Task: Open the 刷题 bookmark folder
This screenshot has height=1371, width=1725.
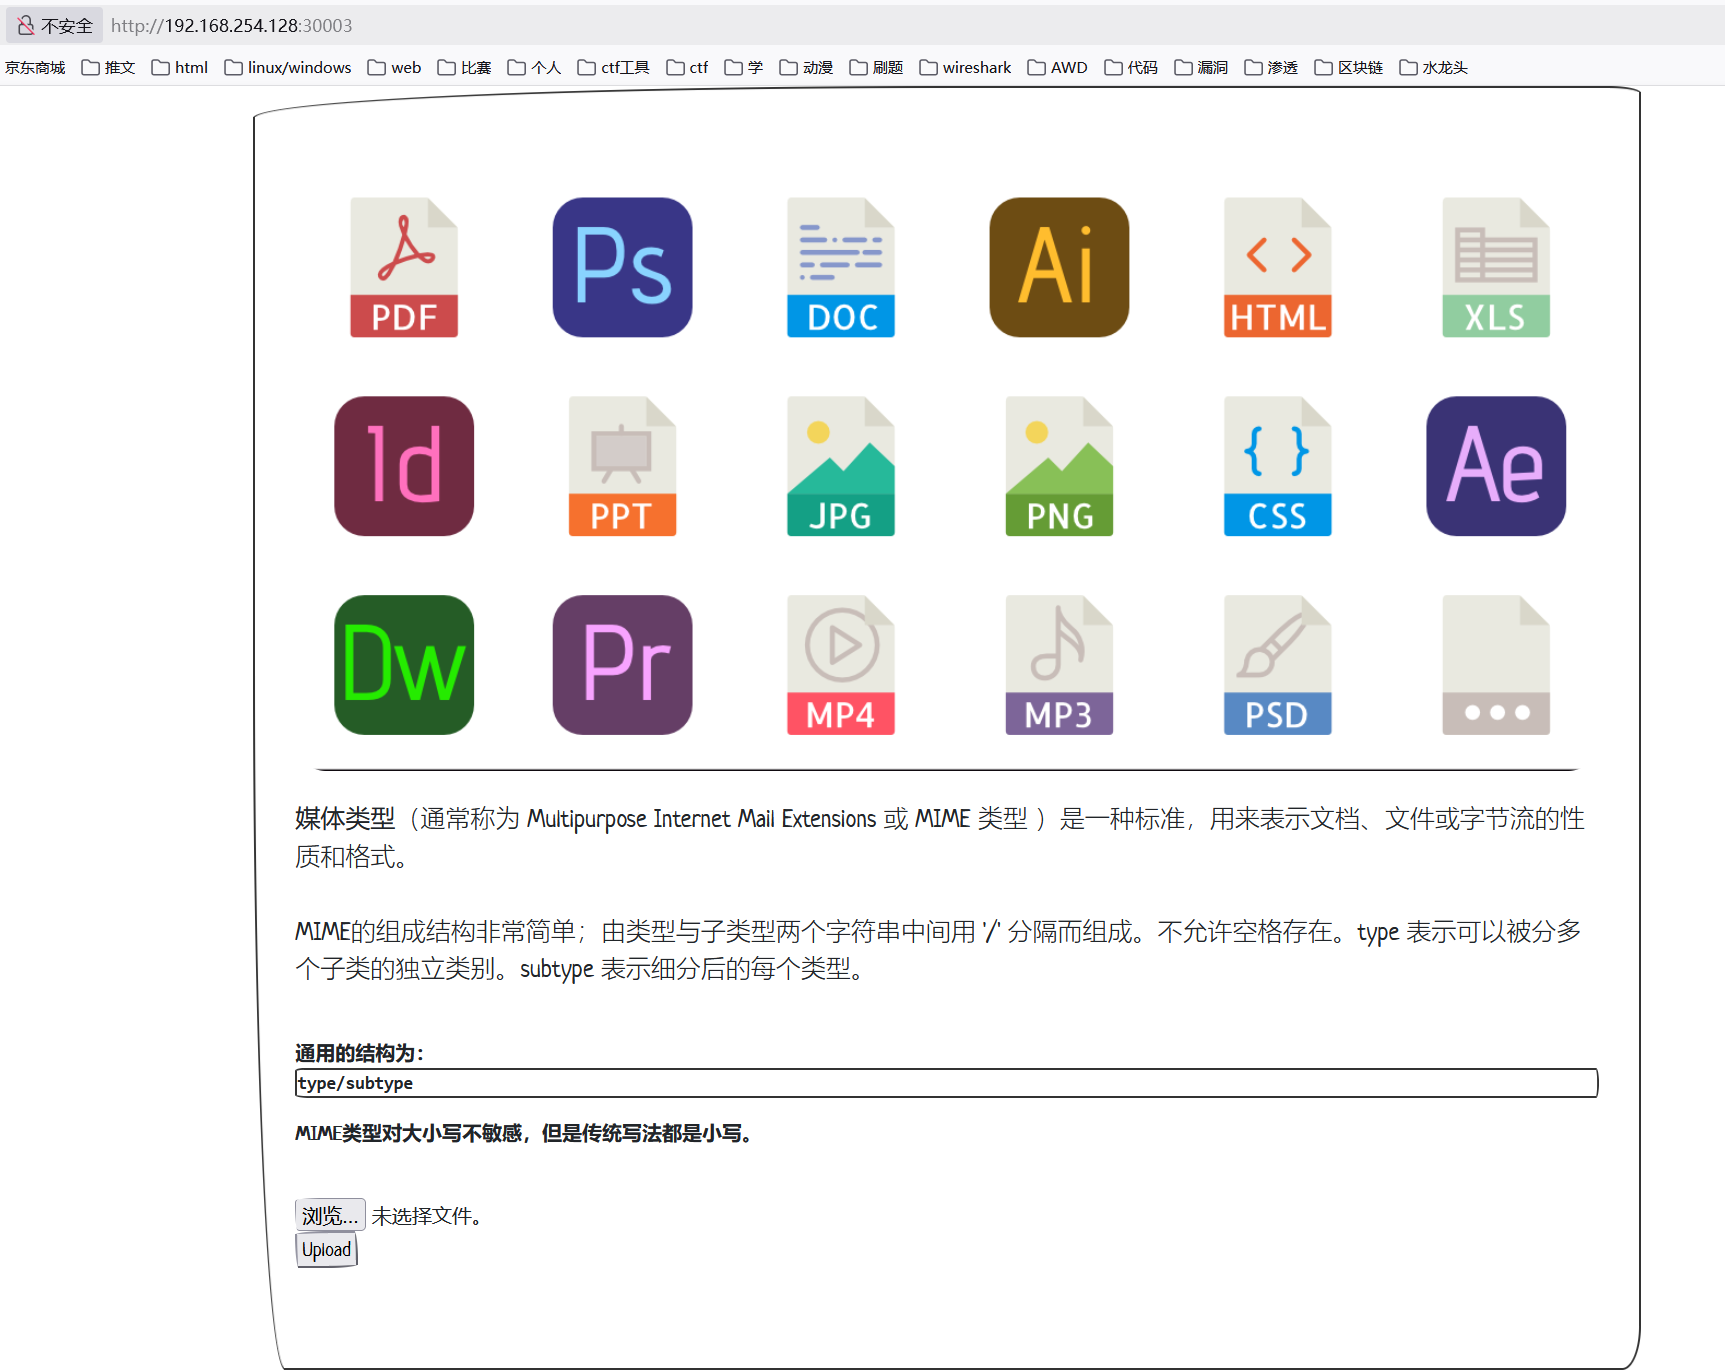Action: pyautogui.click(x=876, y=67)
